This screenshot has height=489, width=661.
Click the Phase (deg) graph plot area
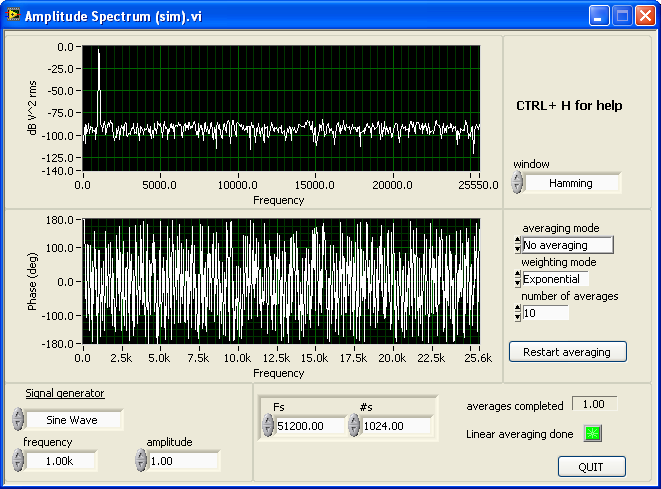[281, 281]
